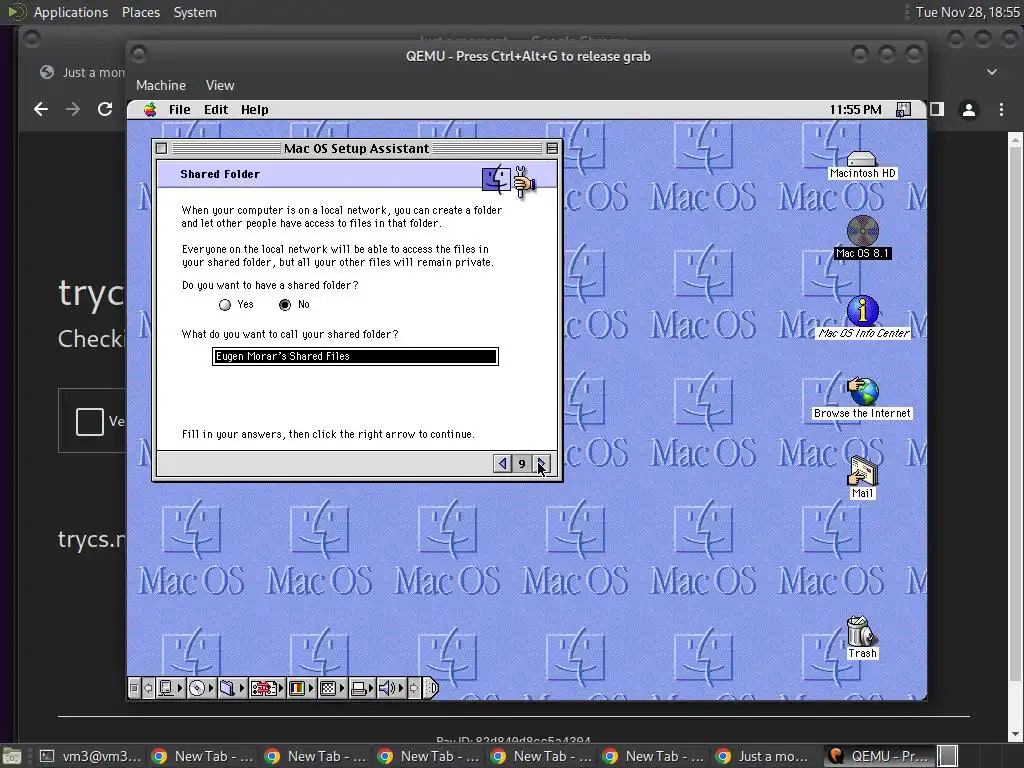1024x768 pixels.
Task: Open the Places menu in top panel
Action: pyautogui.click(x=141, y=12)
